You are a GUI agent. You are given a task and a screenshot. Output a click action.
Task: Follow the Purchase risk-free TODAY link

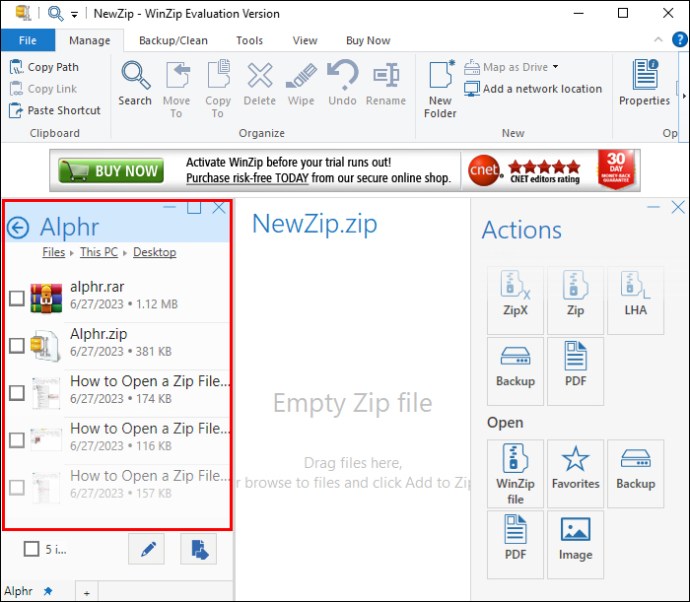(247, 178)
